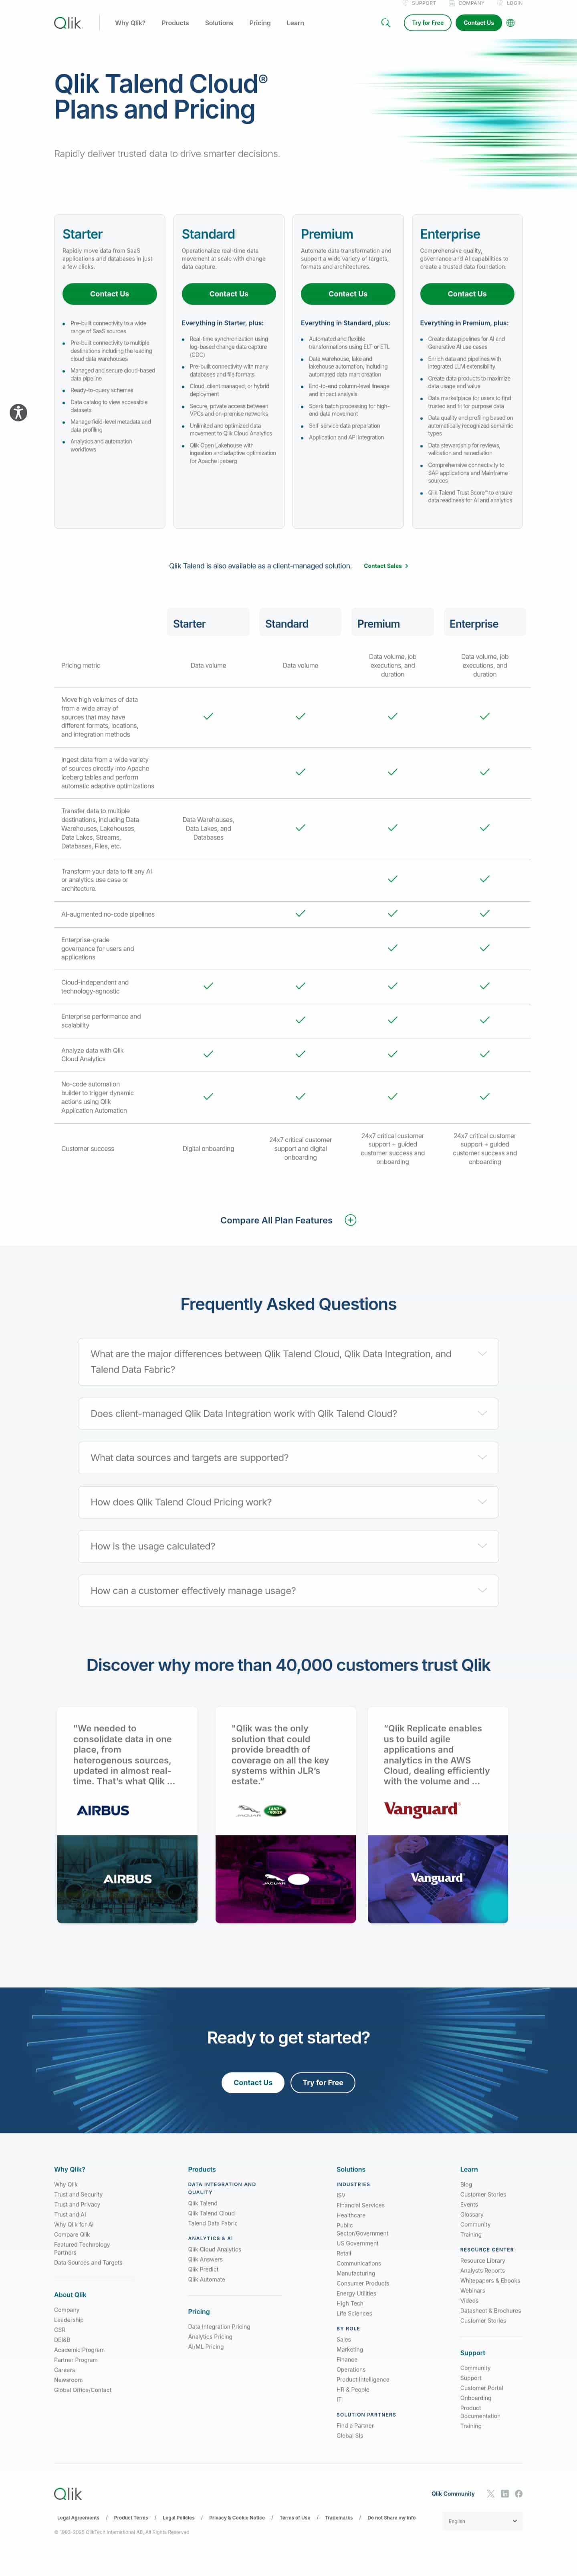The image size is (577, 2576).
Task: Click the Vanguard customer story image
Action: pyautogui.click(x=438, y=1878)
